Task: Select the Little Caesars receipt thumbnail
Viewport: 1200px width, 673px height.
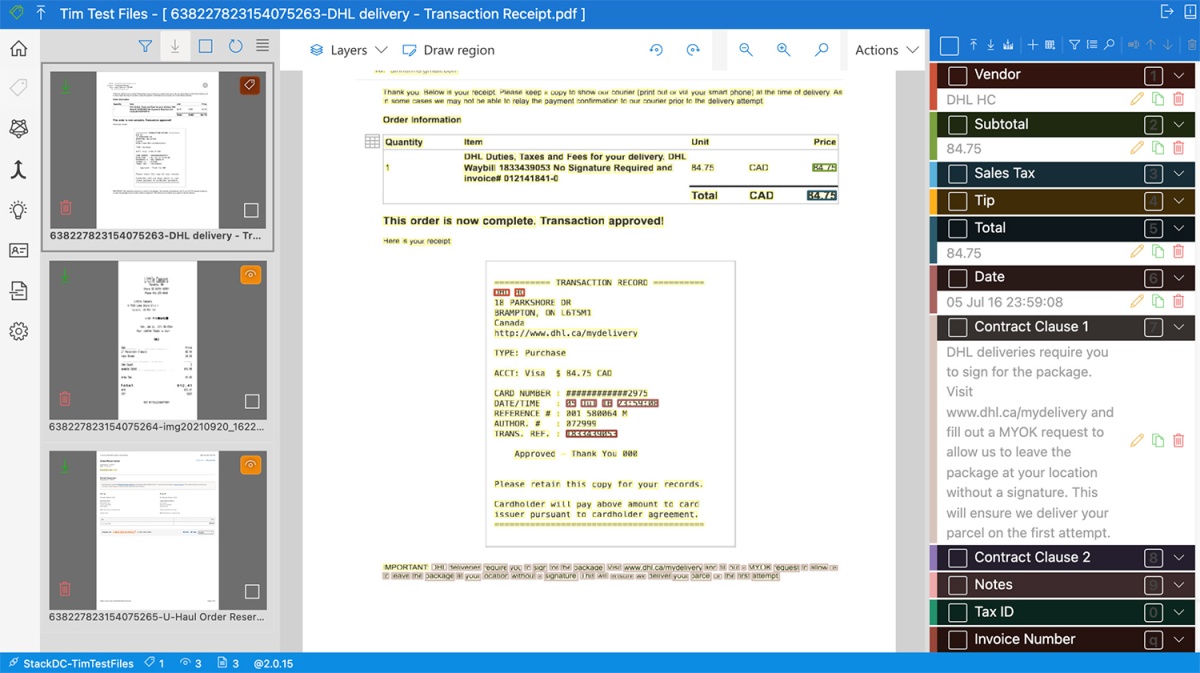Action: click(x=158, y=341)
